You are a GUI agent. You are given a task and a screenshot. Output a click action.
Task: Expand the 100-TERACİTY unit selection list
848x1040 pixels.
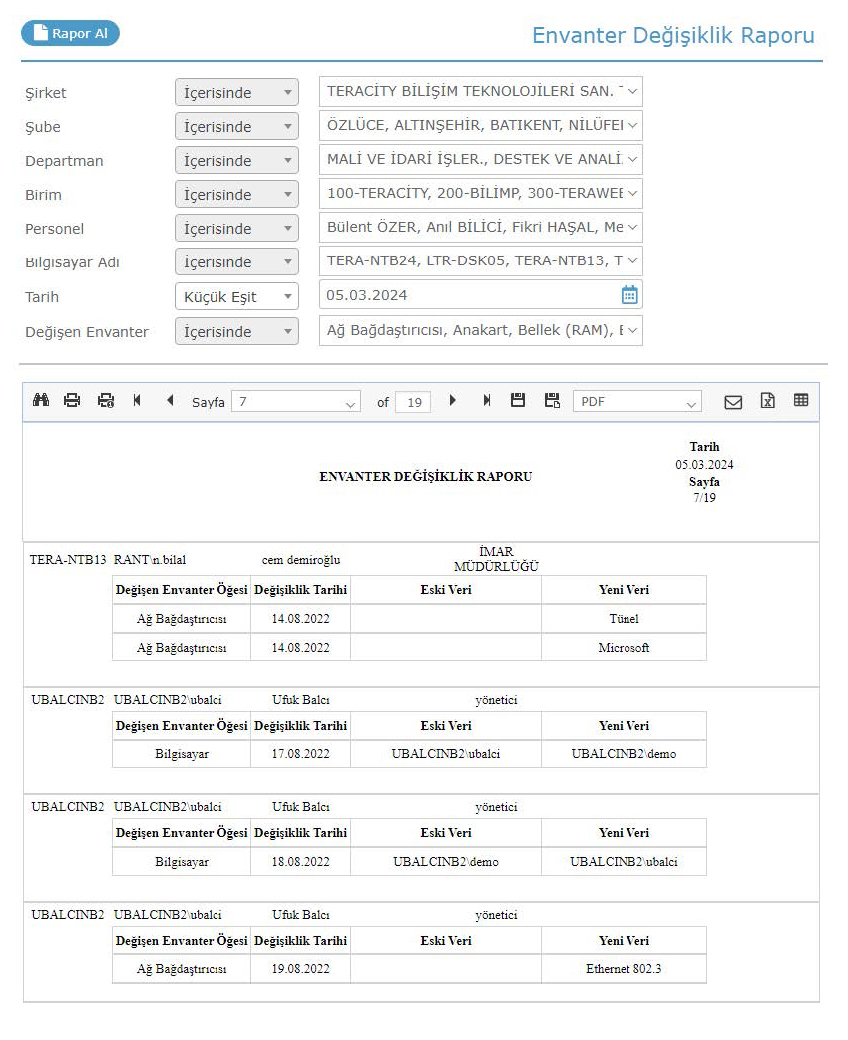[481, 194]
